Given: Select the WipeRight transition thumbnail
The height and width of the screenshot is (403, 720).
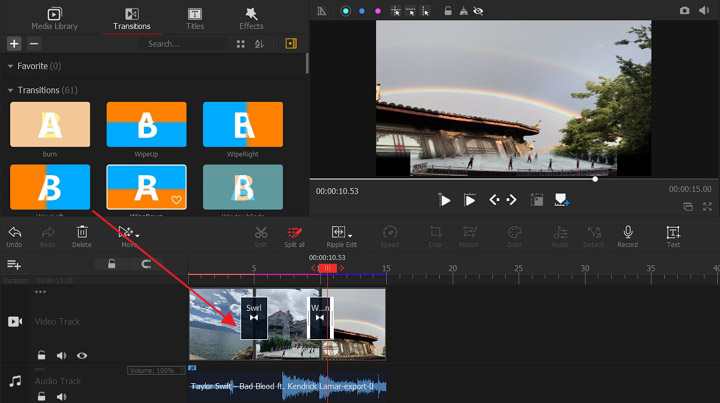Looking at the screenshot, I should pyautogui.click(x=243, y=125).
